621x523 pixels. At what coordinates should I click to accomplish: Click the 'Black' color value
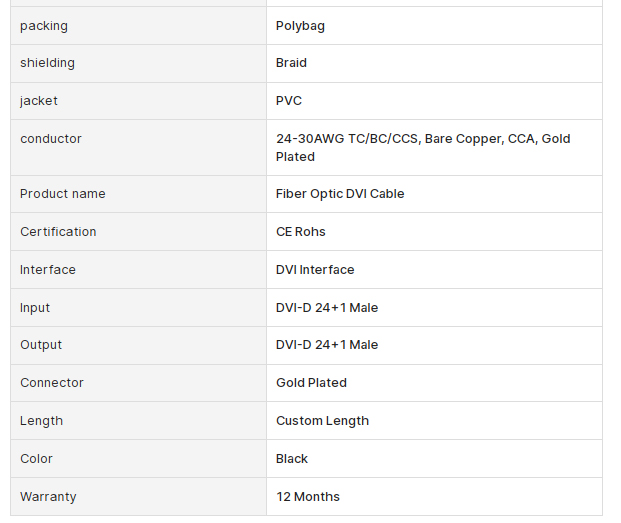pyautogui.click(x=292, y=458)
